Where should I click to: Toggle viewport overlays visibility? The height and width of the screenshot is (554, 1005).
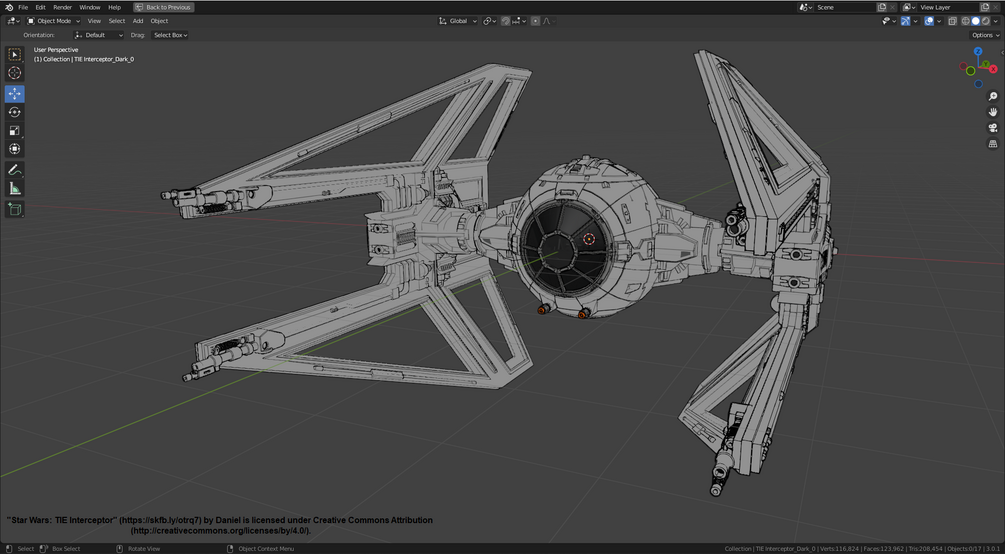pos(929,21)
